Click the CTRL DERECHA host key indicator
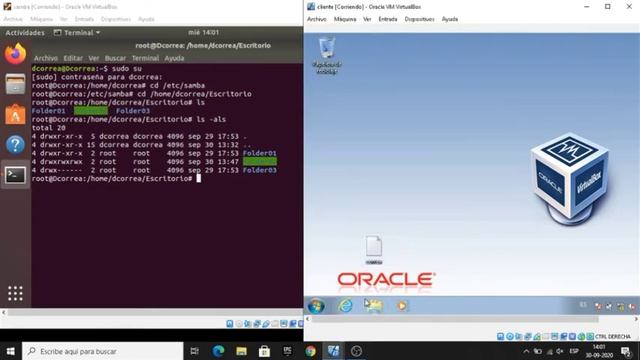 [613, 337]
